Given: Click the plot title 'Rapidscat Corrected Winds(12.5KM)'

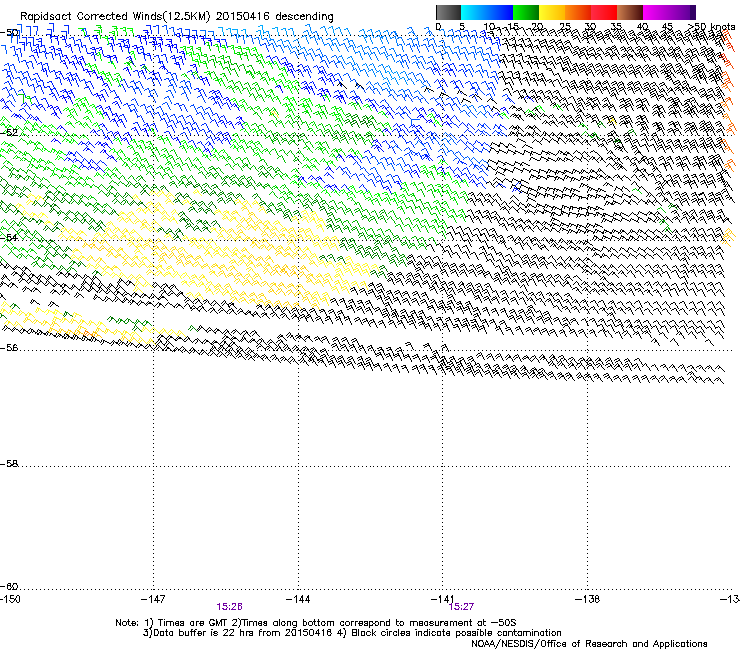Looking at the screenshot, I should tap(115, 17).
